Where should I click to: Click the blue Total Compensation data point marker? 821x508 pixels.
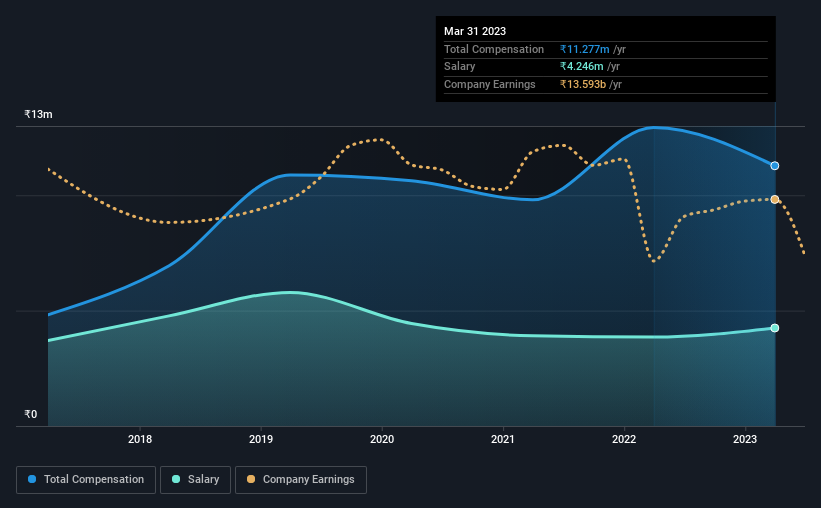774,166
